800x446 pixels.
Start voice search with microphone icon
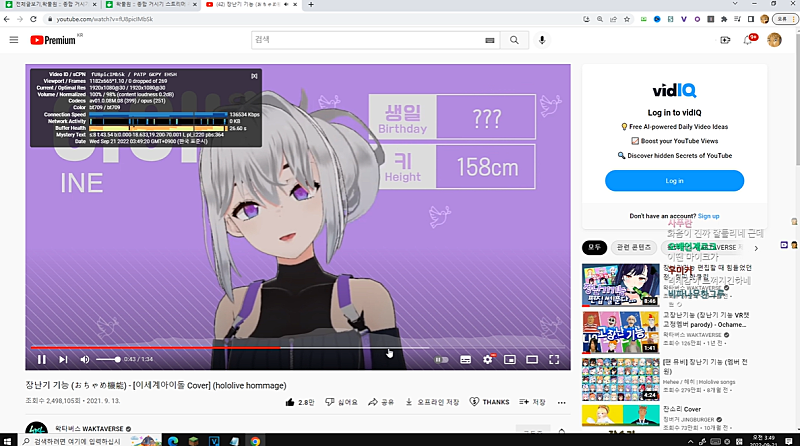click(x=542, y=40)
